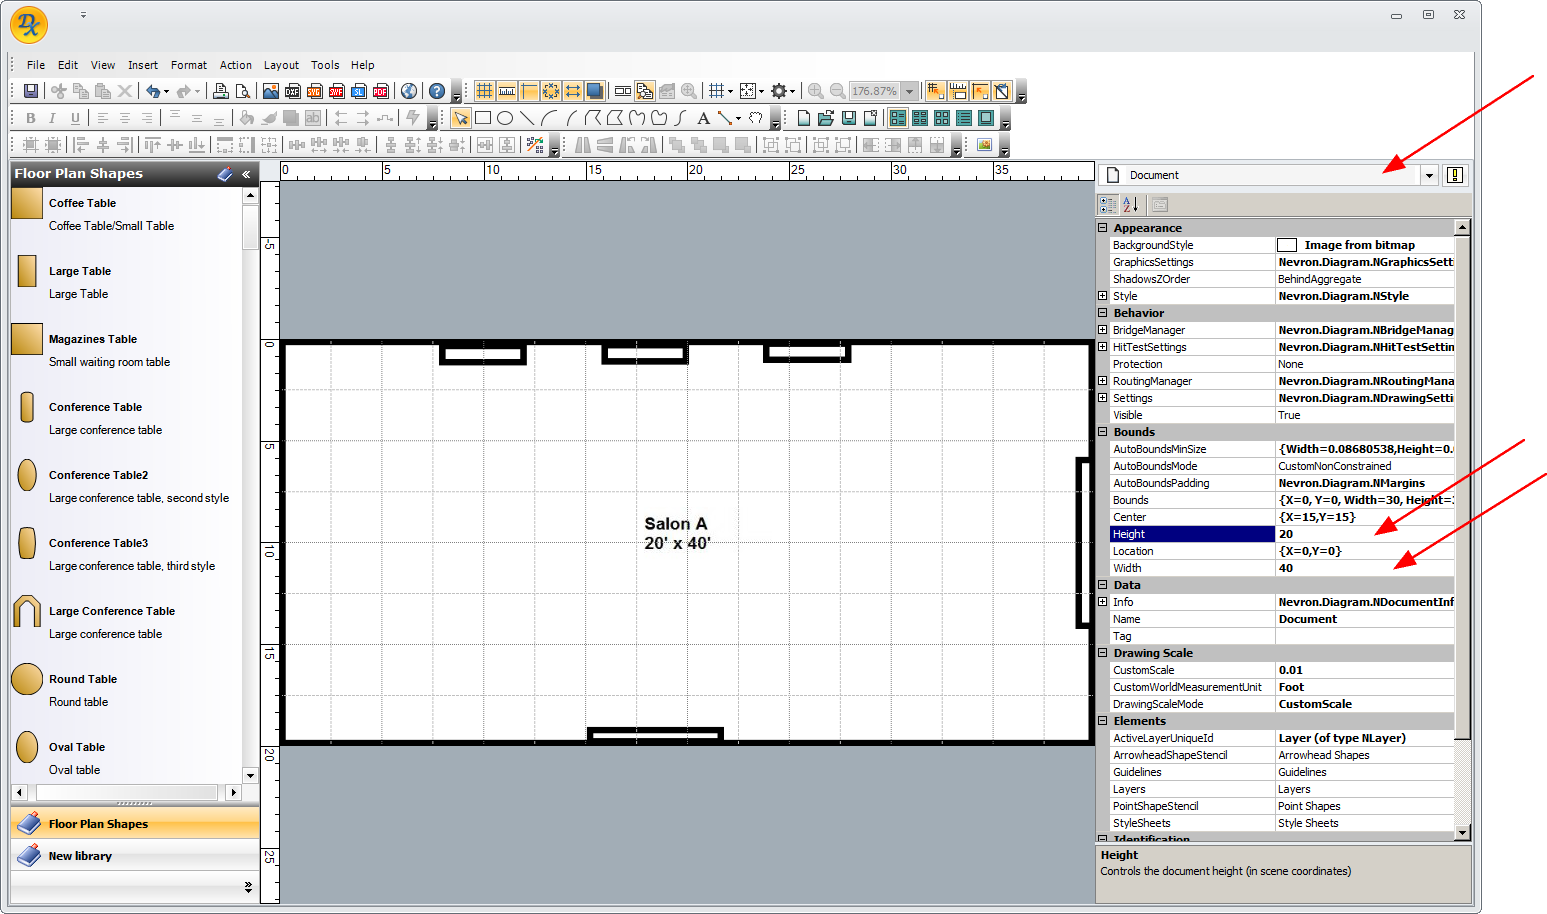1547x914 pixels.
Task: Expand the Style property node
Action: tap(1103, 296)
